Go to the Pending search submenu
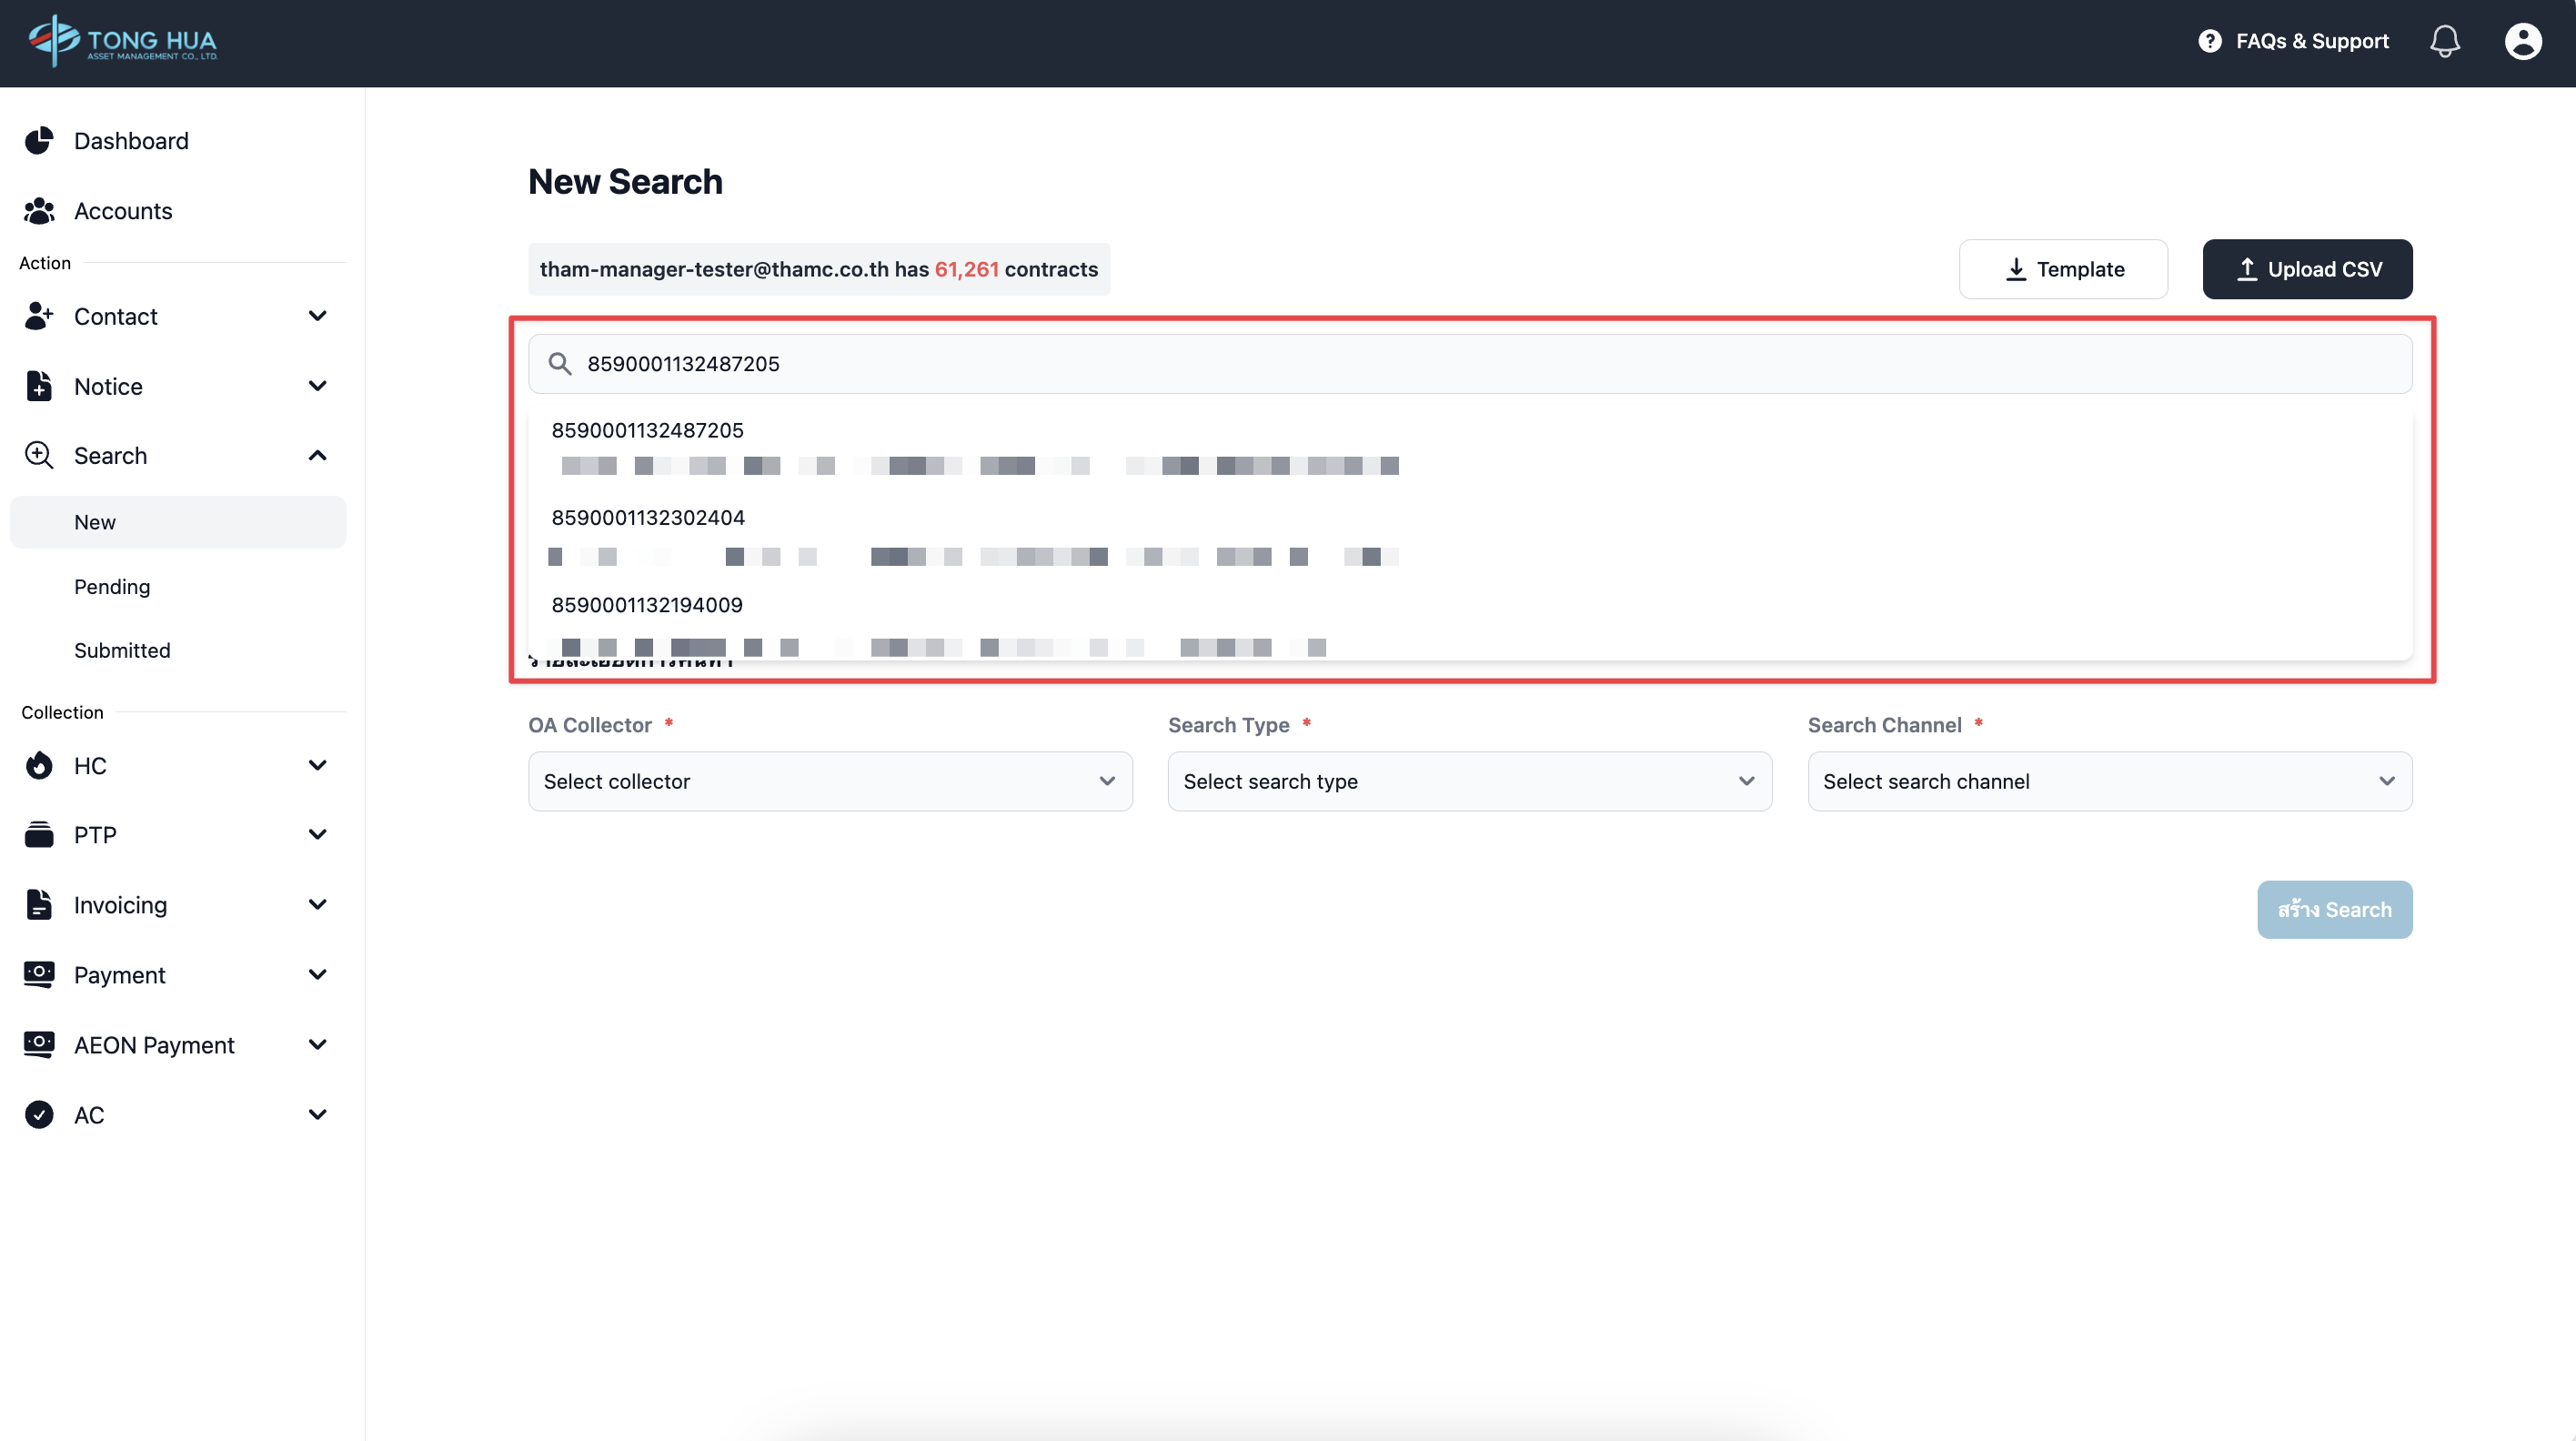2576x1441 pixels. click(112, 587)
